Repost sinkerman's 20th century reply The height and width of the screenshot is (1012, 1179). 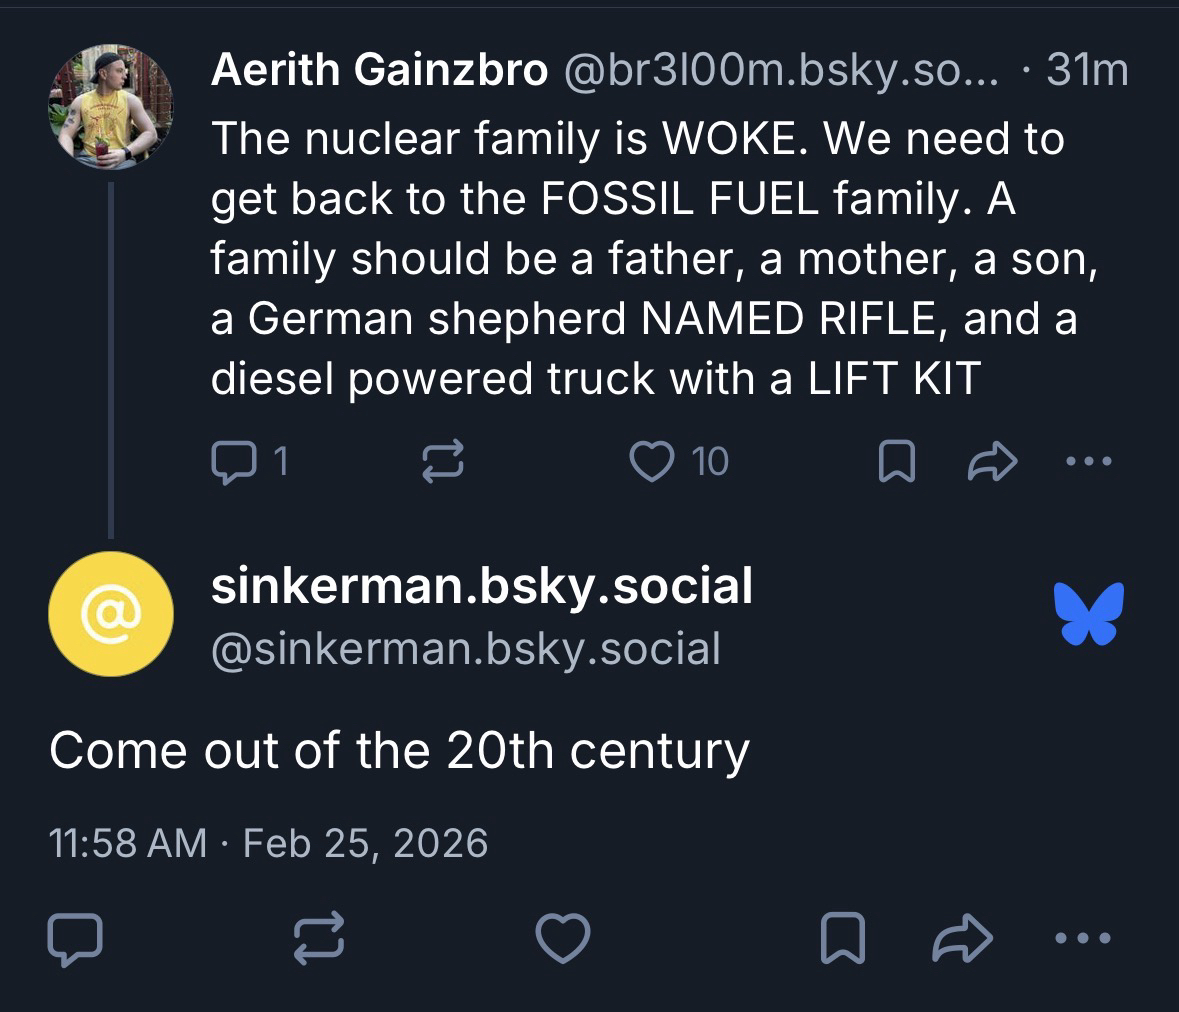point(319,939)
